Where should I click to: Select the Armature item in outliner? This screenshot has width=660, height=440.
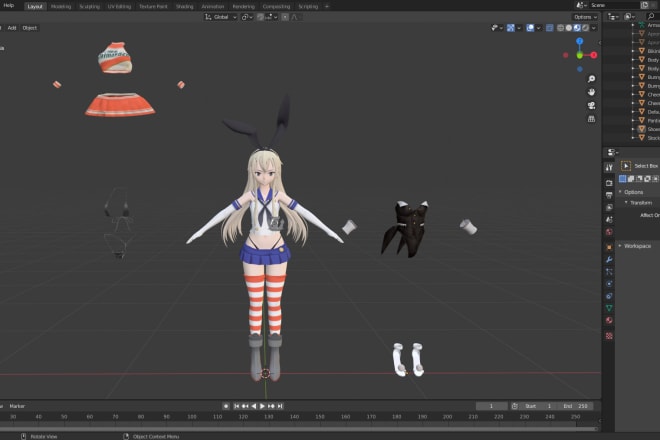tap(654, 25)
